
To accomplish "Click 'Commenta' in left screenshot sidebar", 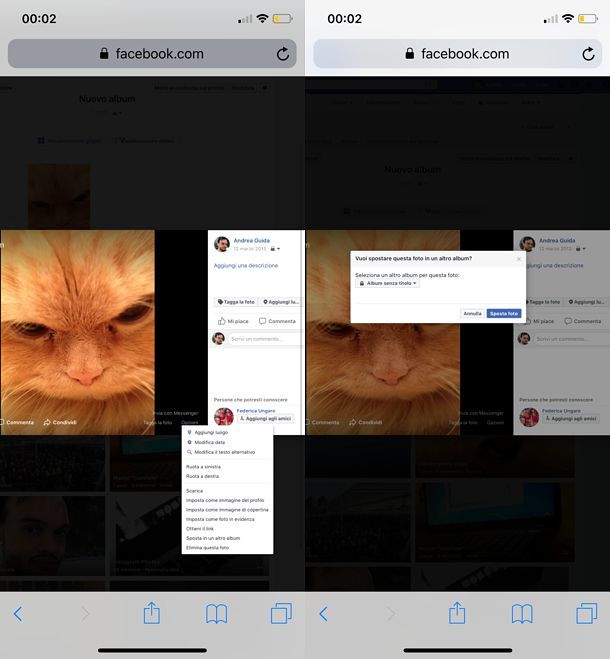I will pyautogui.click(x=277, y=321).
